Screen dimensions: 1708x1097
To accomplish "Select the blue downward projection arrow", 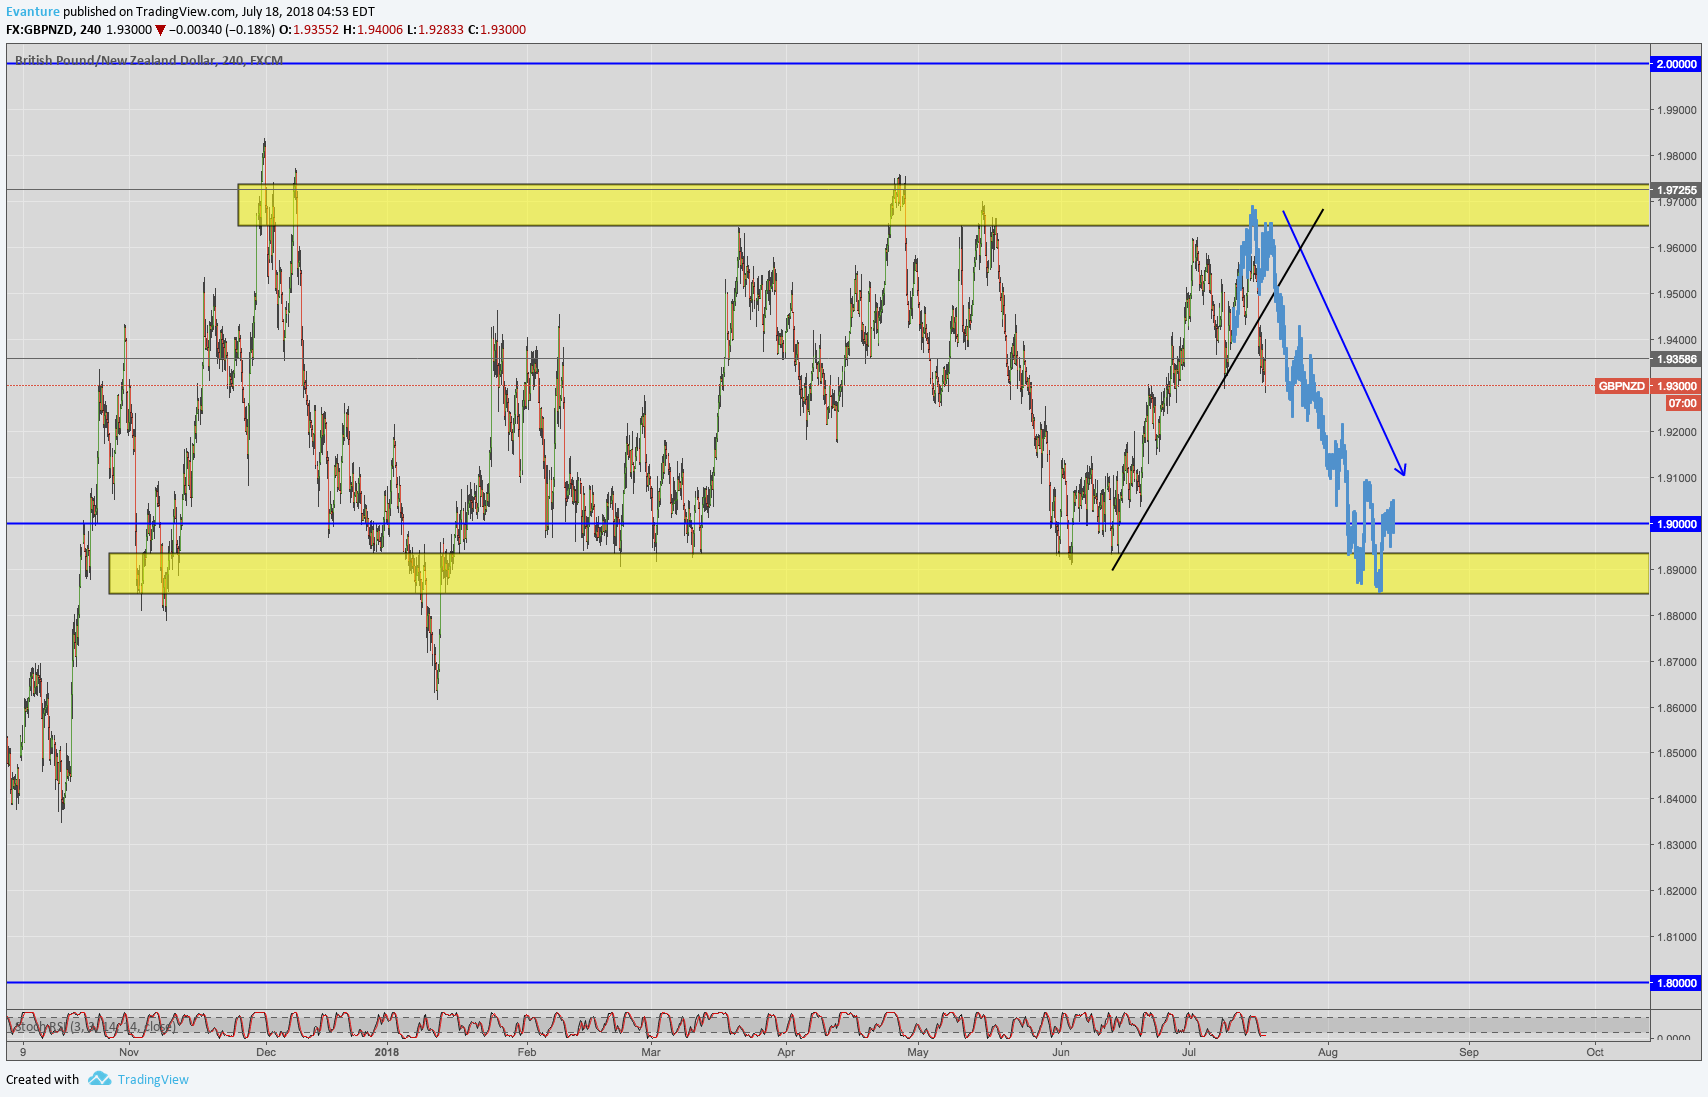I will click(x=1345, y=343).
